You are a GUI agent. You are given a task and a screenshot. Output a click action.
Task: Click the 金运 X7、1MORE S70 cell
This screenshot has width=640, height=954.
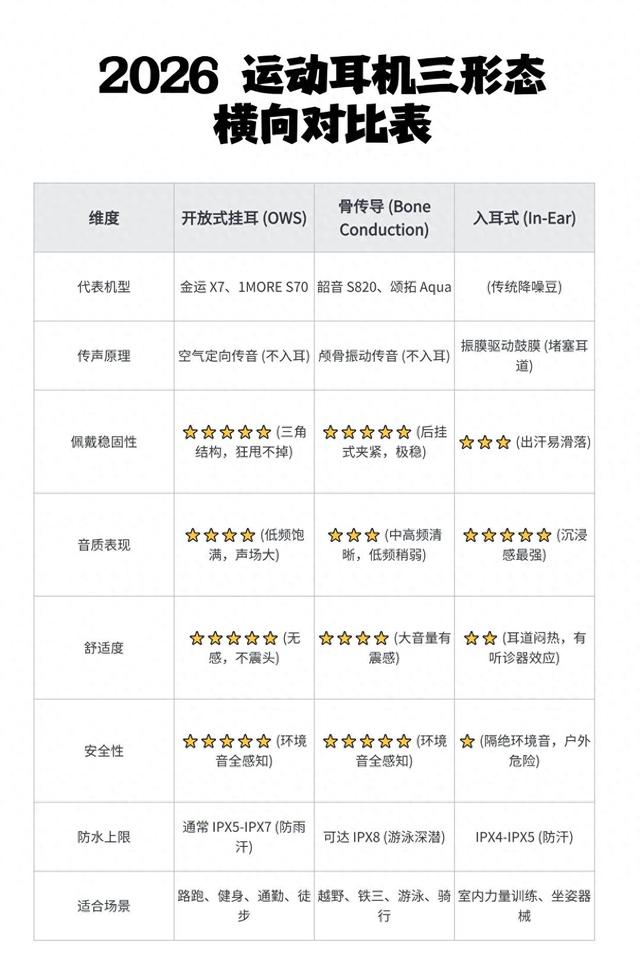pyautogui.click(x=244, y=287)
